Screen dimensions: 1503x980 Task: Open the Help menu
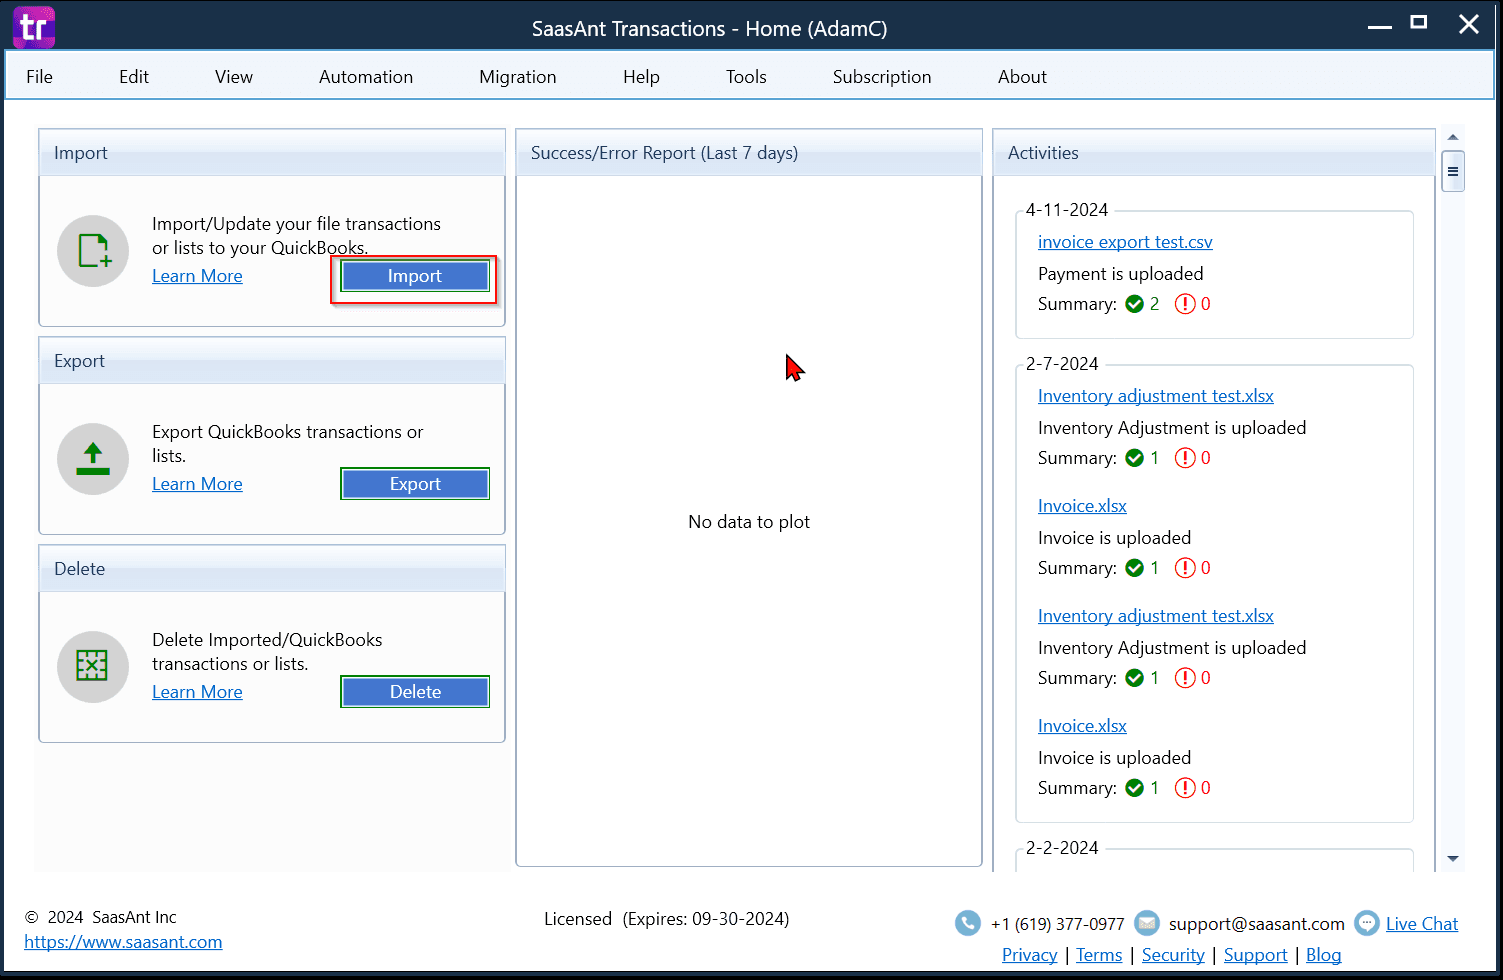[x=641, y=77]
